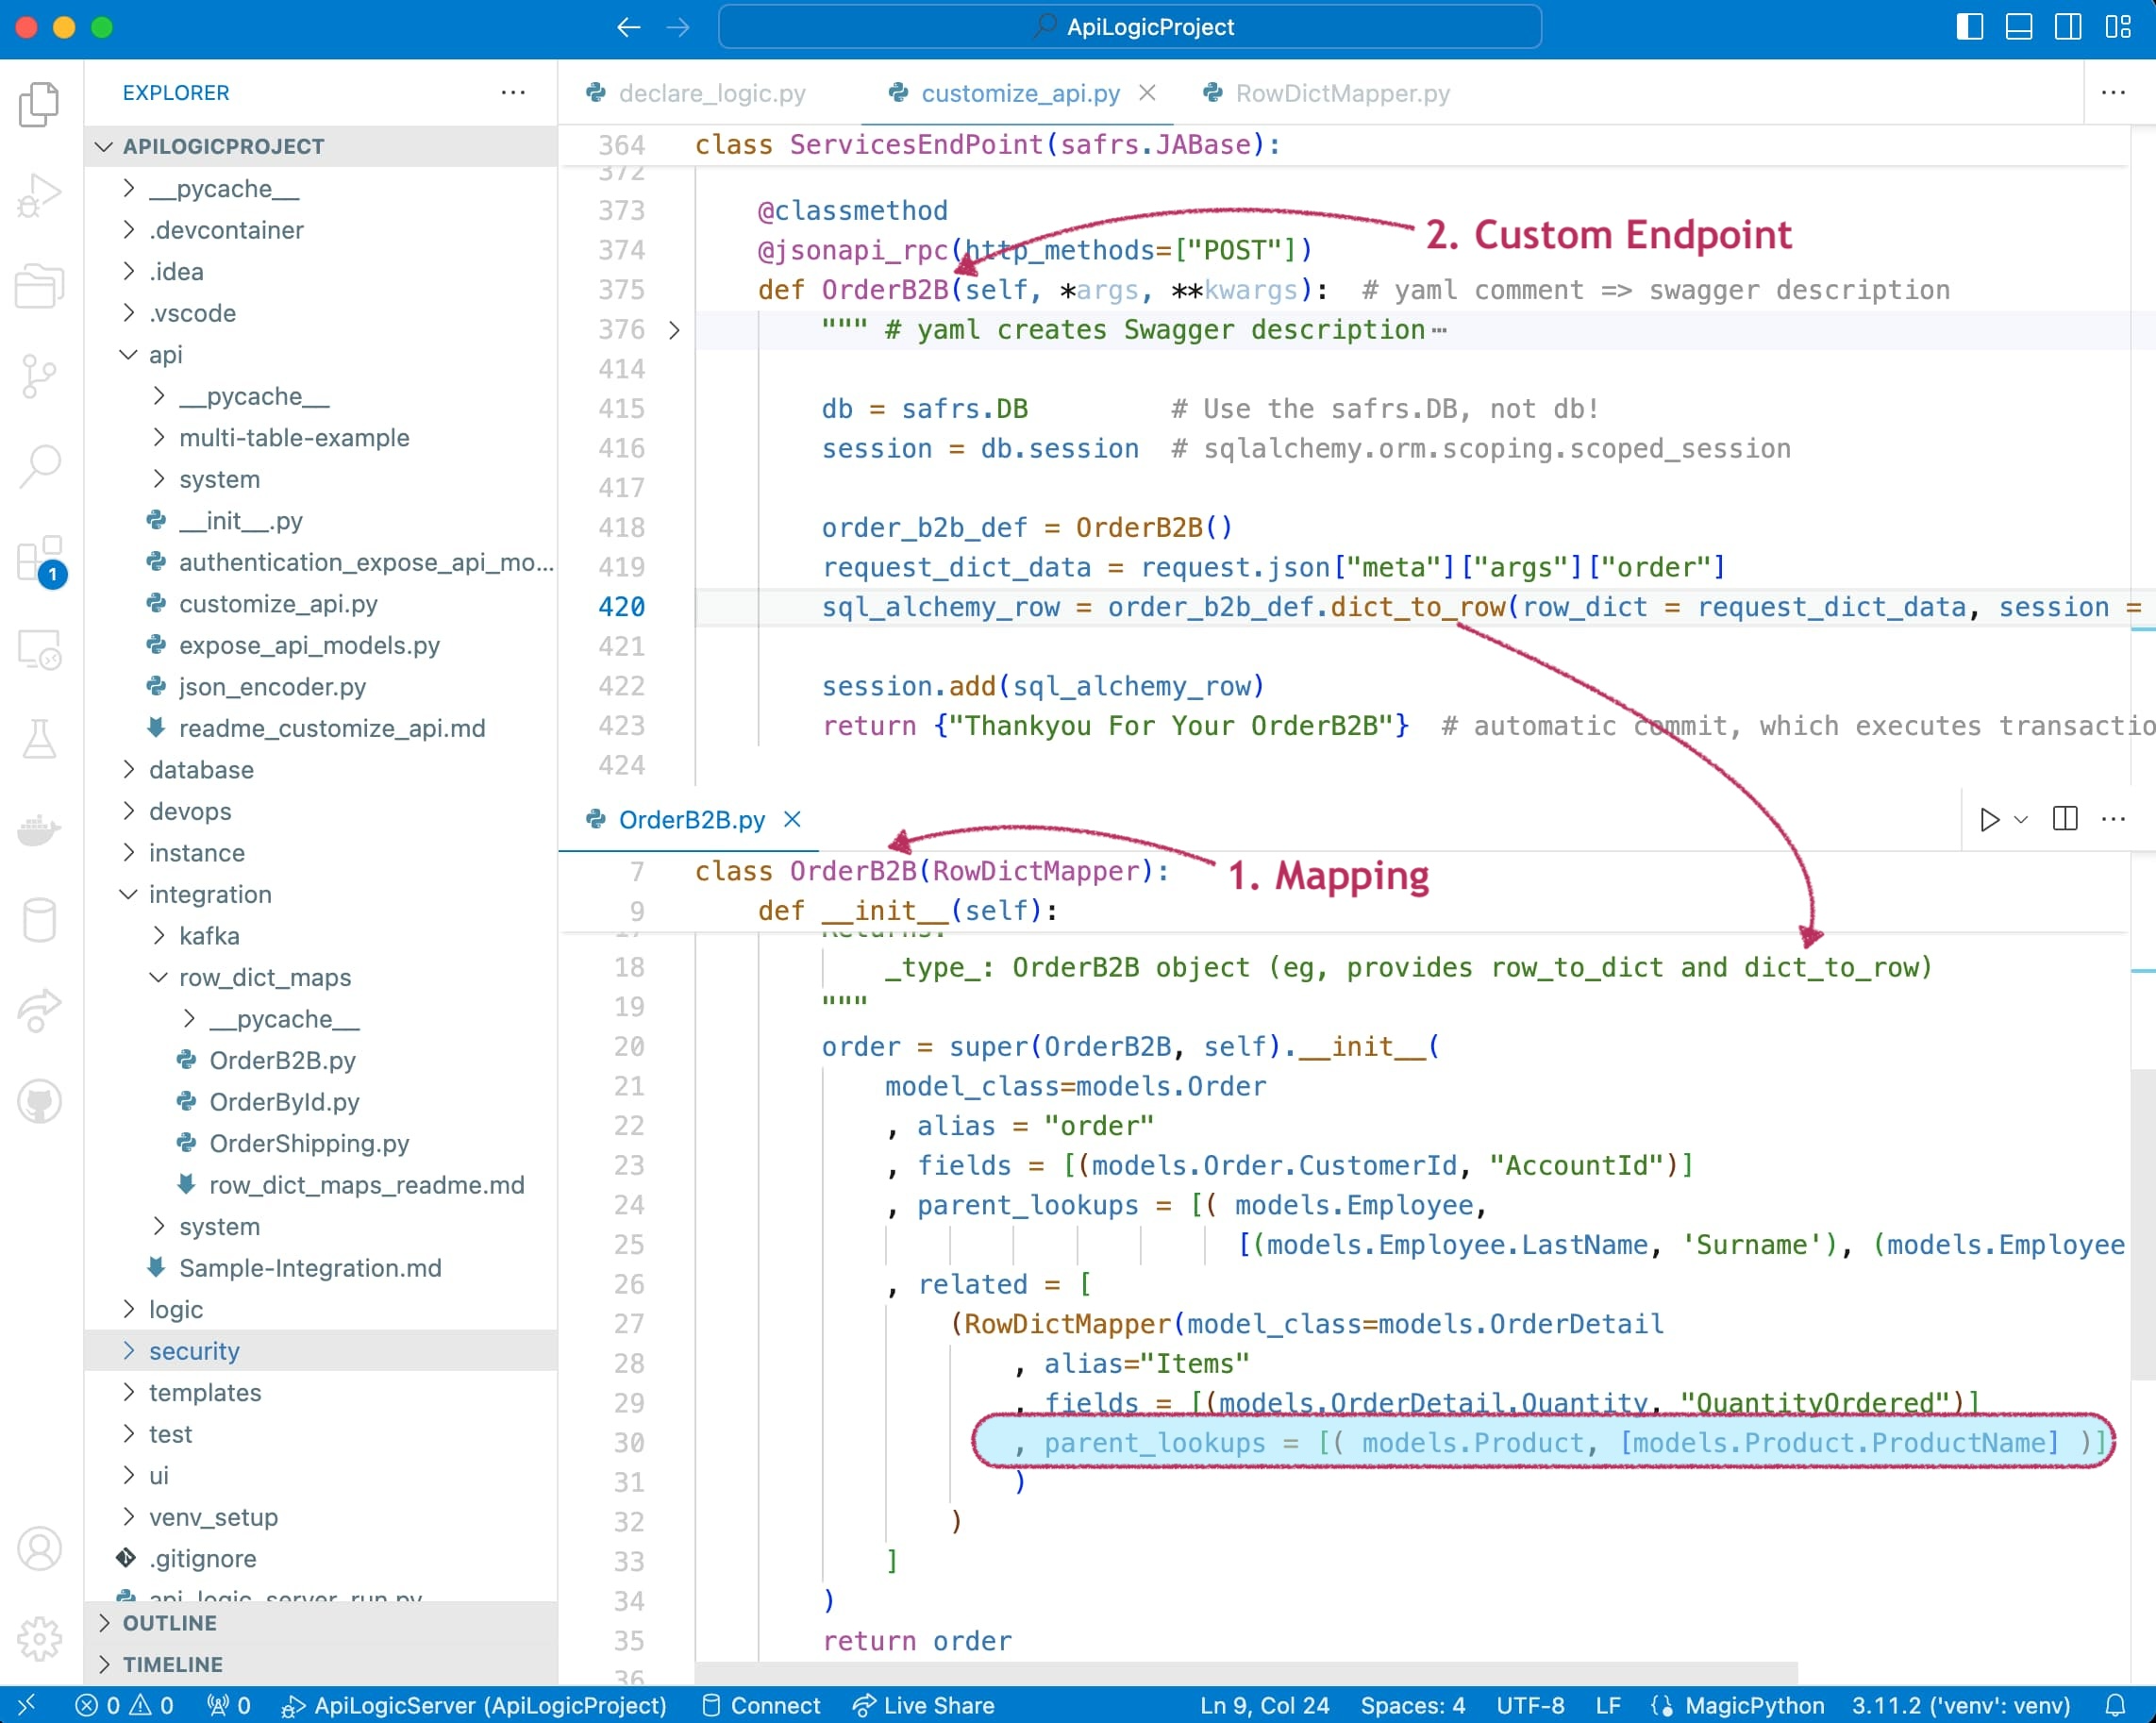Open more actions for upper editor group

[2113, 92]
